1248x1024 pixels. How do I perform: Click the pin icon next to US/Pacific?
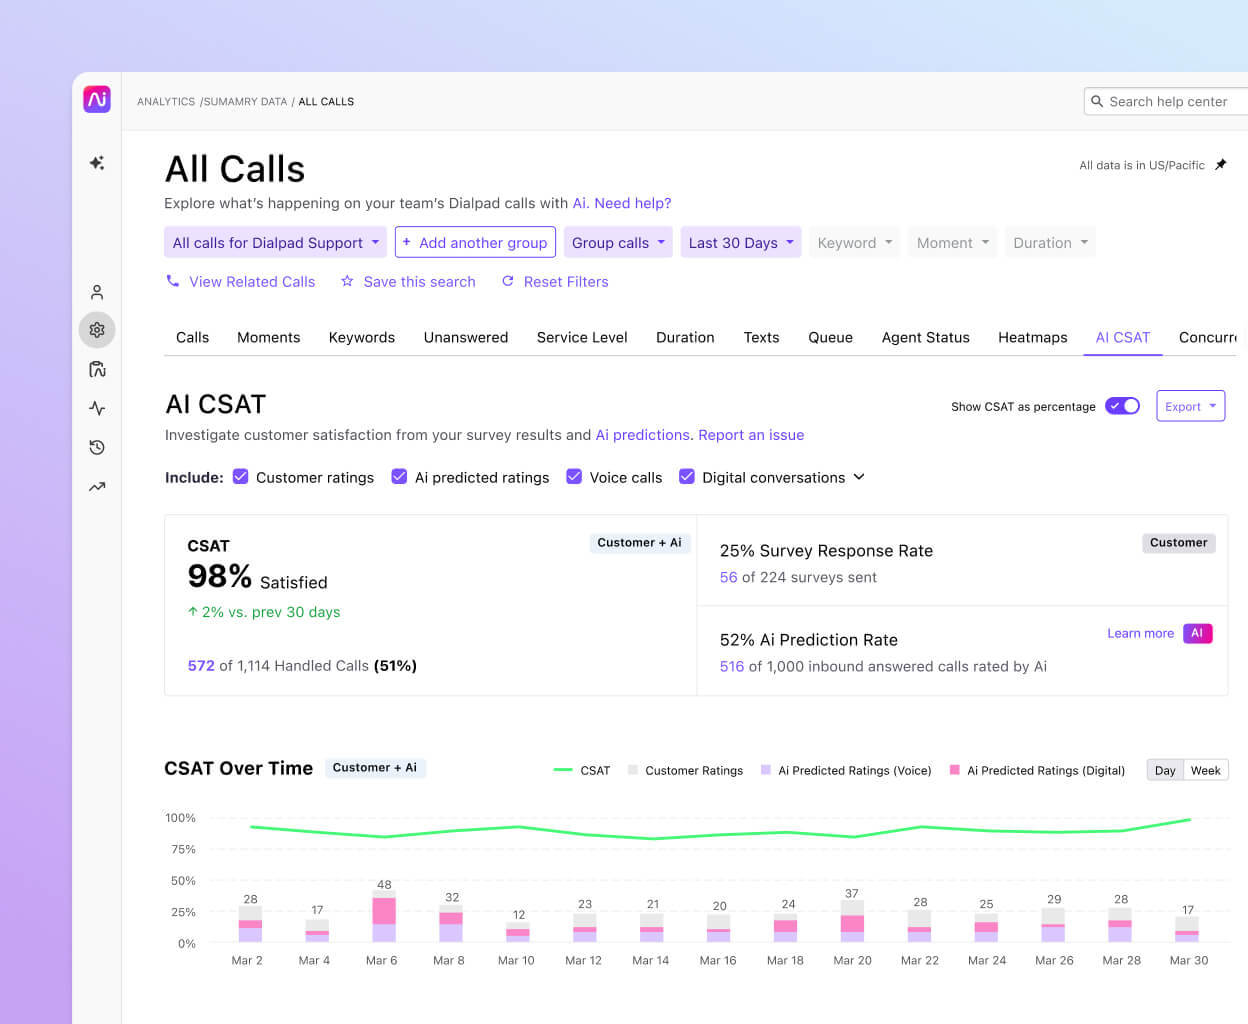tap(1220, 165)
